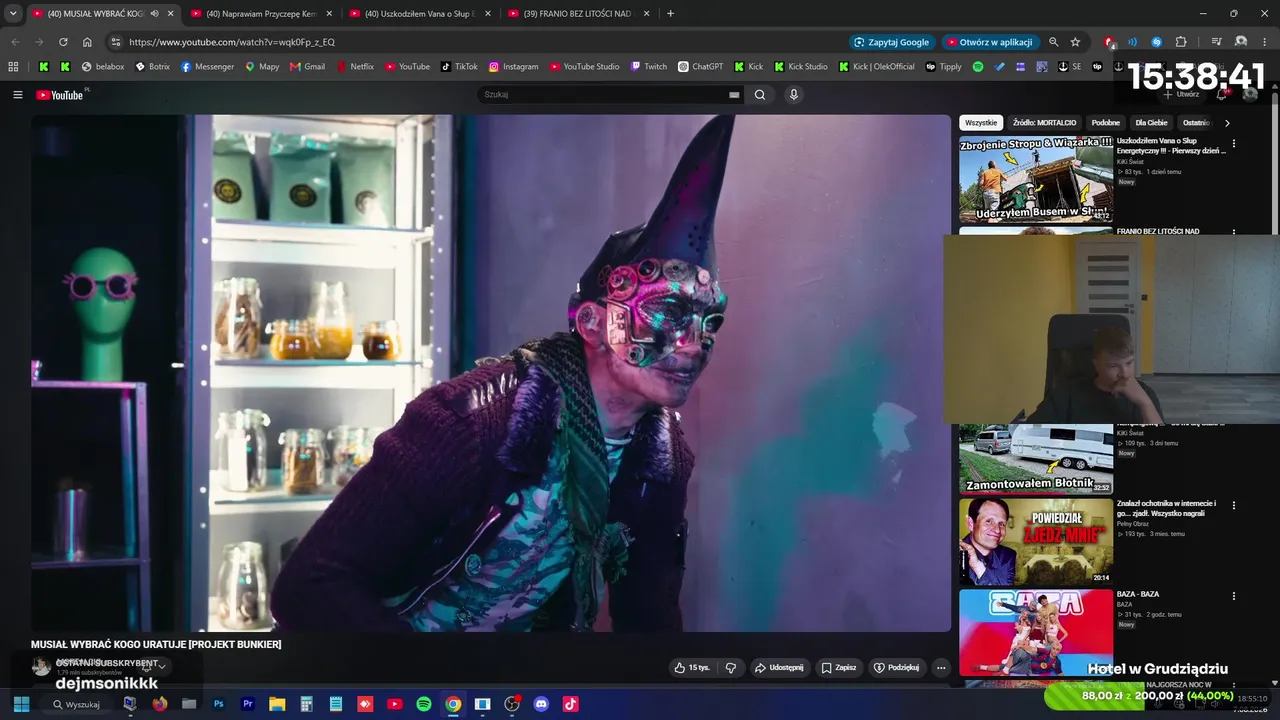1280x720 pixels.
Task: Open the Uszkodziłem Vana o Słup title
Action: [x=1171, y=146]
